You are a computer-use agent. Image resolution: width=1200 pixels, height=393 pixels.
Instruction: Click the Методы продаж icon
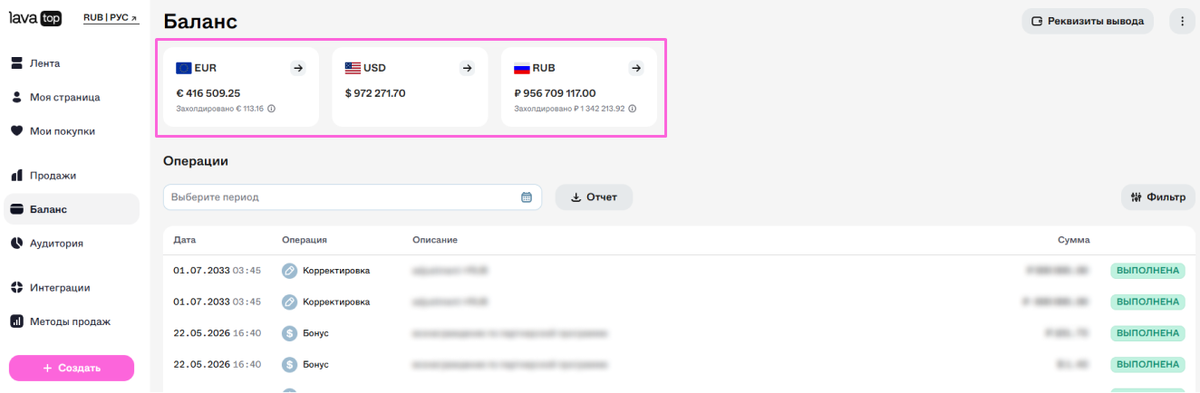pyautogui.click(x=17, y=321)
